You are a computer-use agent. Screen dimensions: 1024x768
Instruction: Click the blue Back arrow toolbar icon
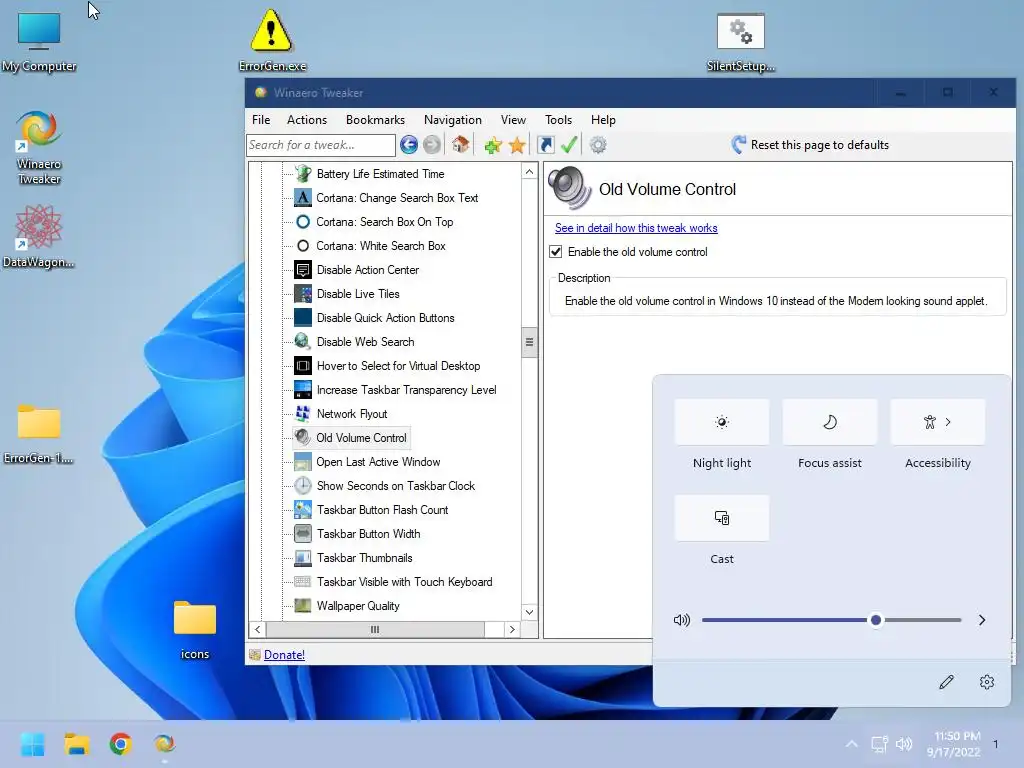tap(409, 144)
